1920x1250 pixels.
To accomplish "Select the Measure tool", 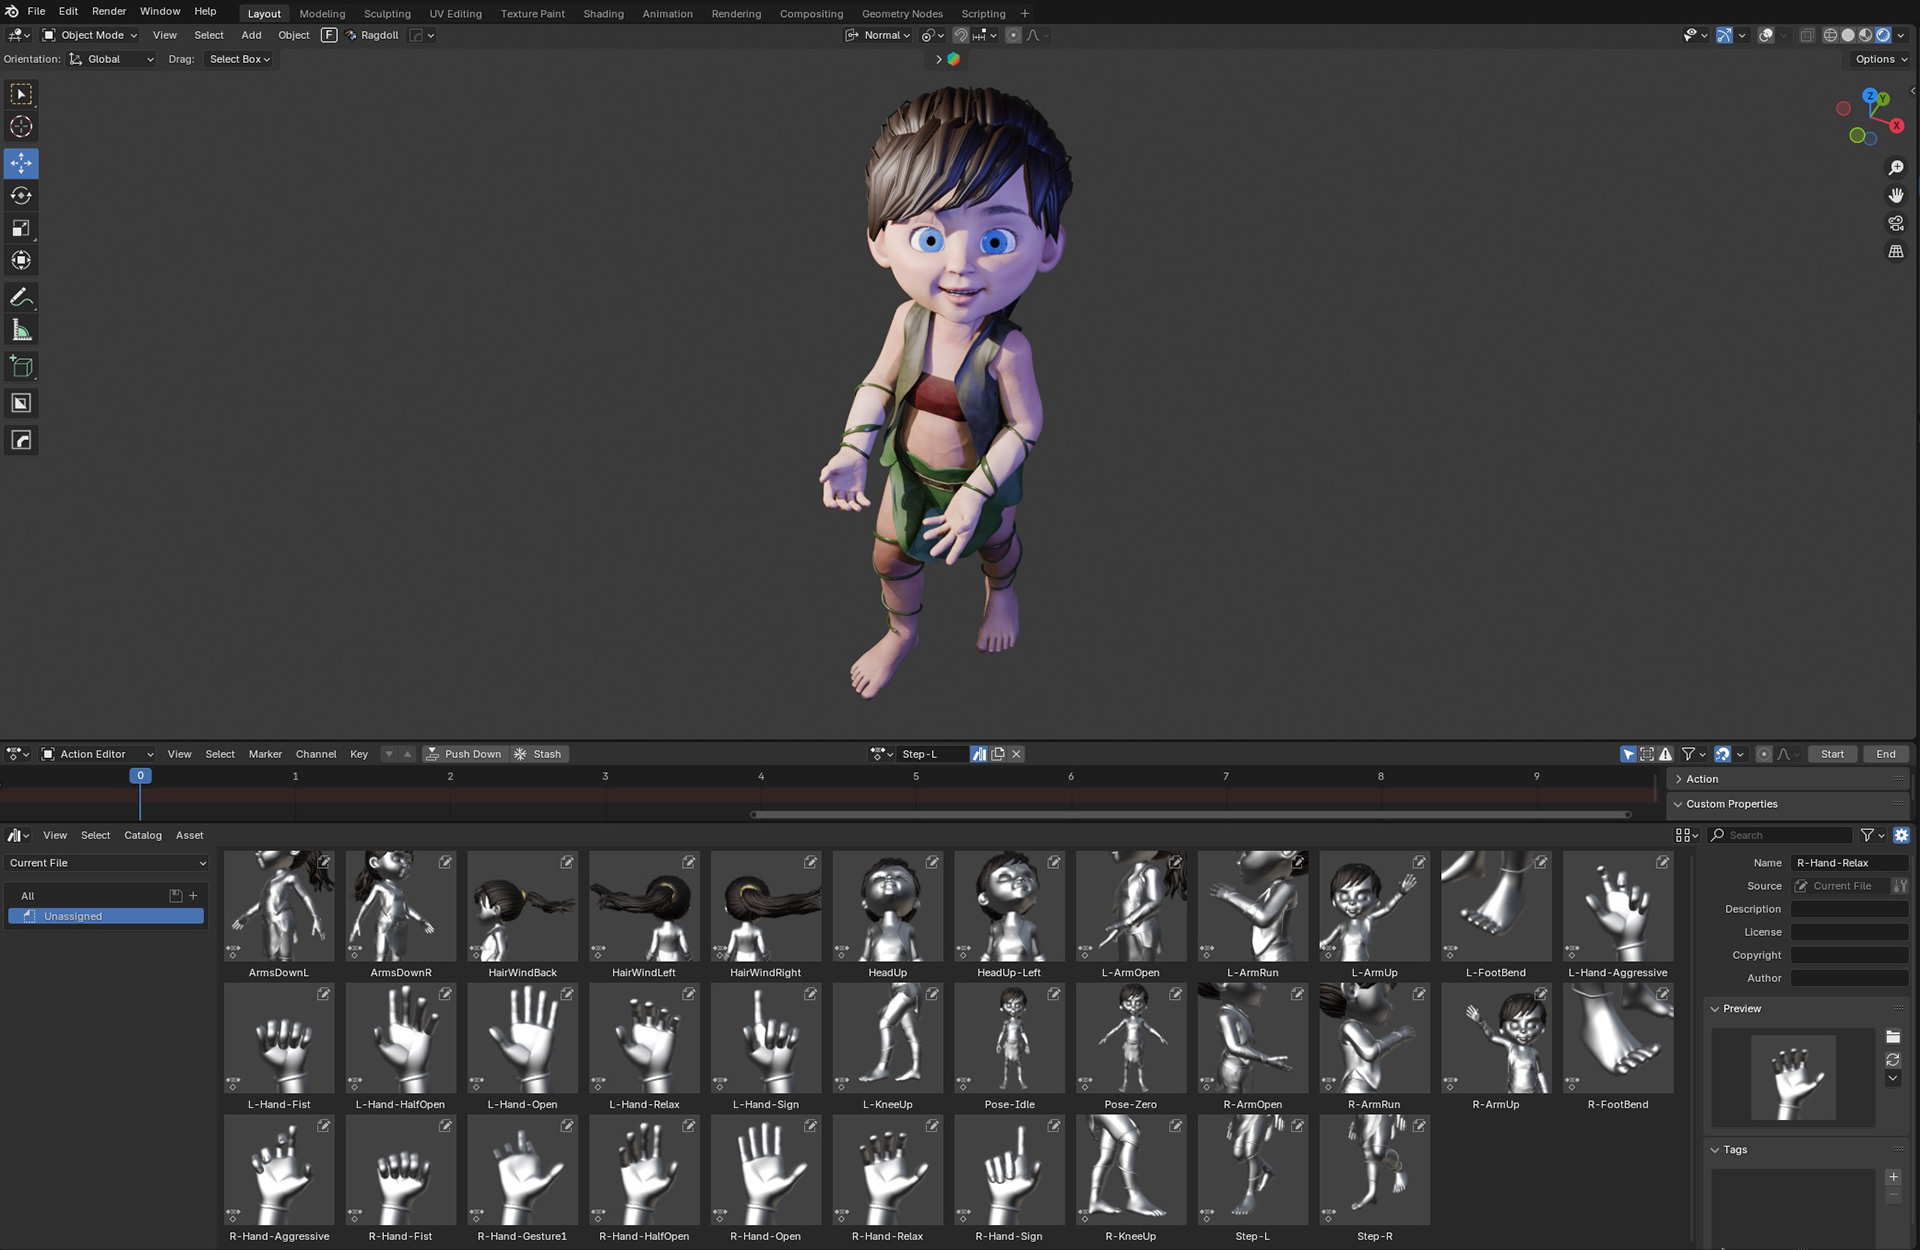I will pyautogui.click(x=20, y=330).
